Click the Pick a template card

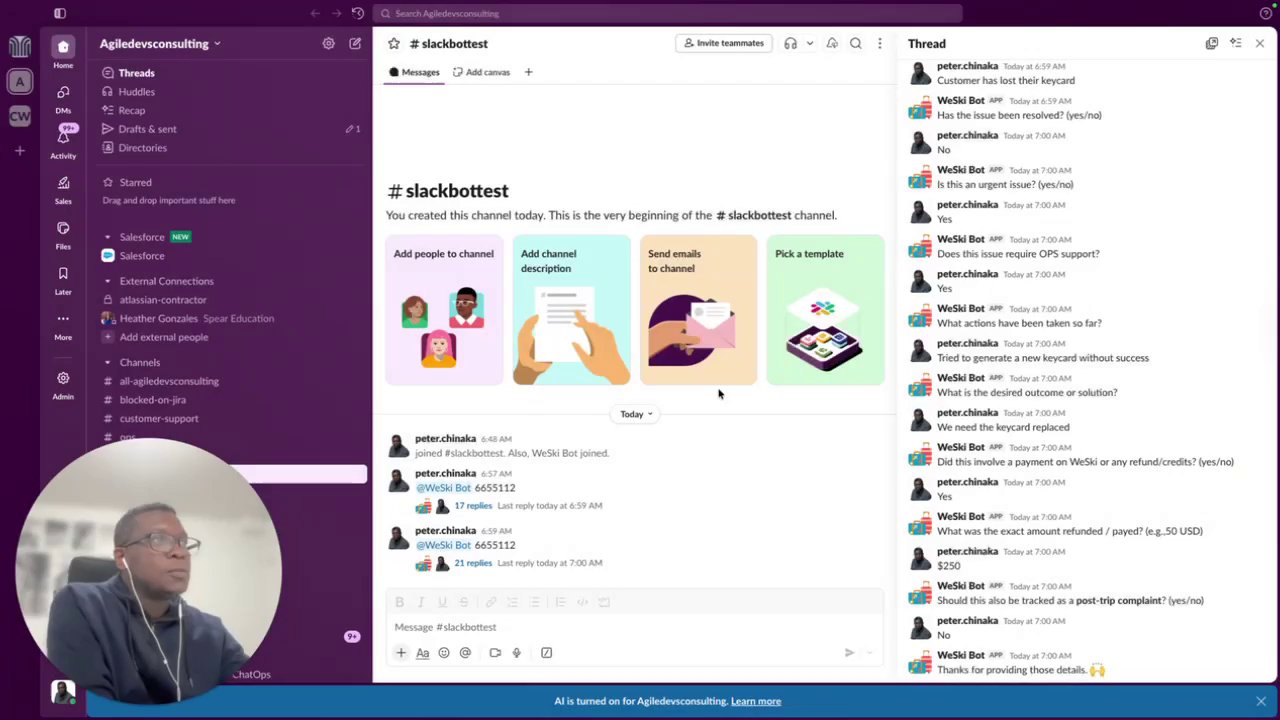[x=826, y=310]
